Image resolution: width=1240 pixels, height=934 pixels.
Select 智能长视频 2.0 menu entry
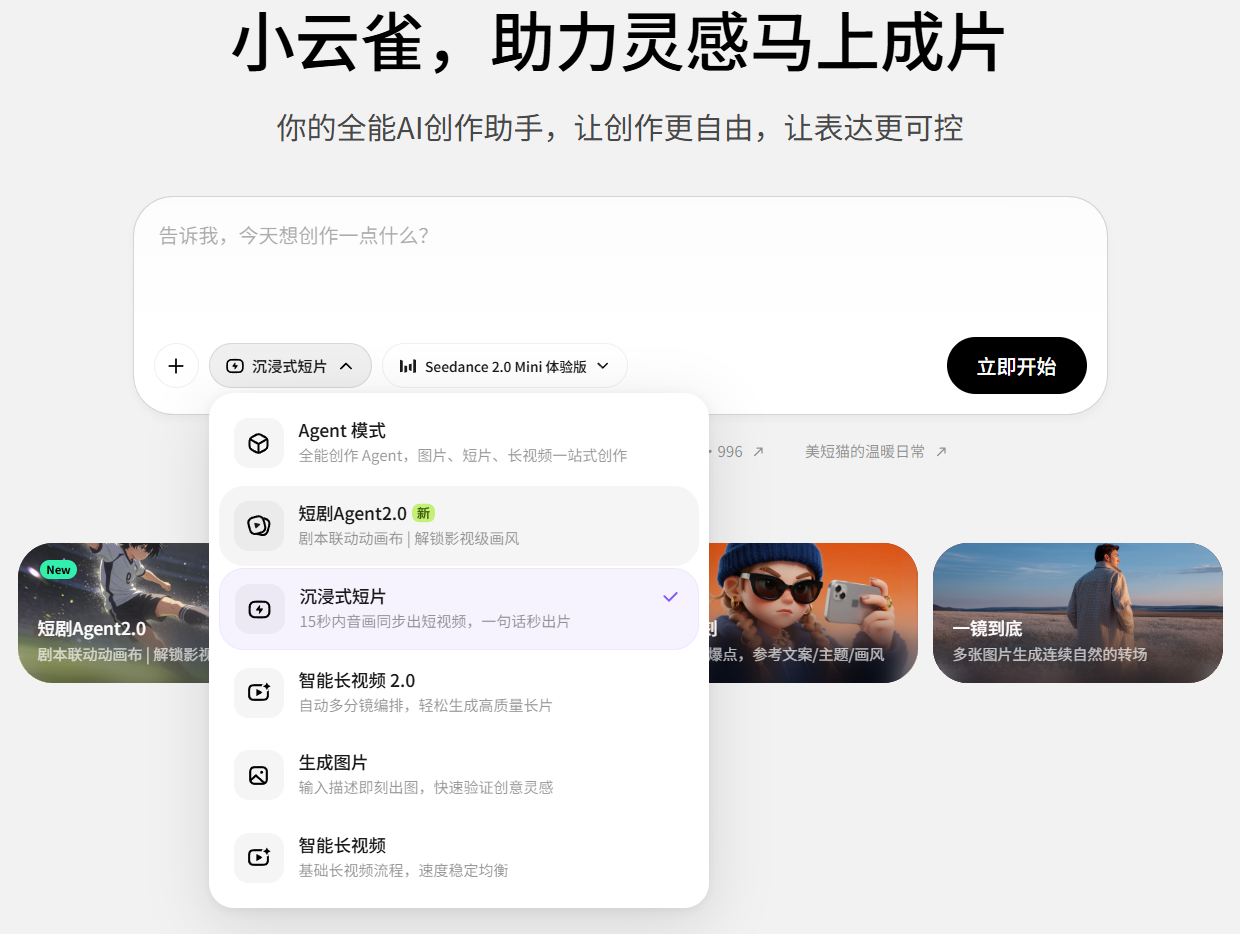click(459, 692)
